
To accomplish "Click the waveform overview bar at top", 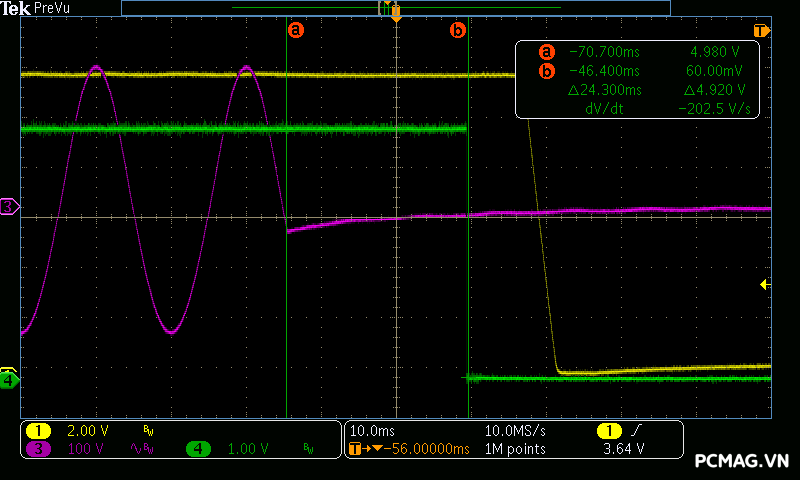I will click(x=395, y=7).
